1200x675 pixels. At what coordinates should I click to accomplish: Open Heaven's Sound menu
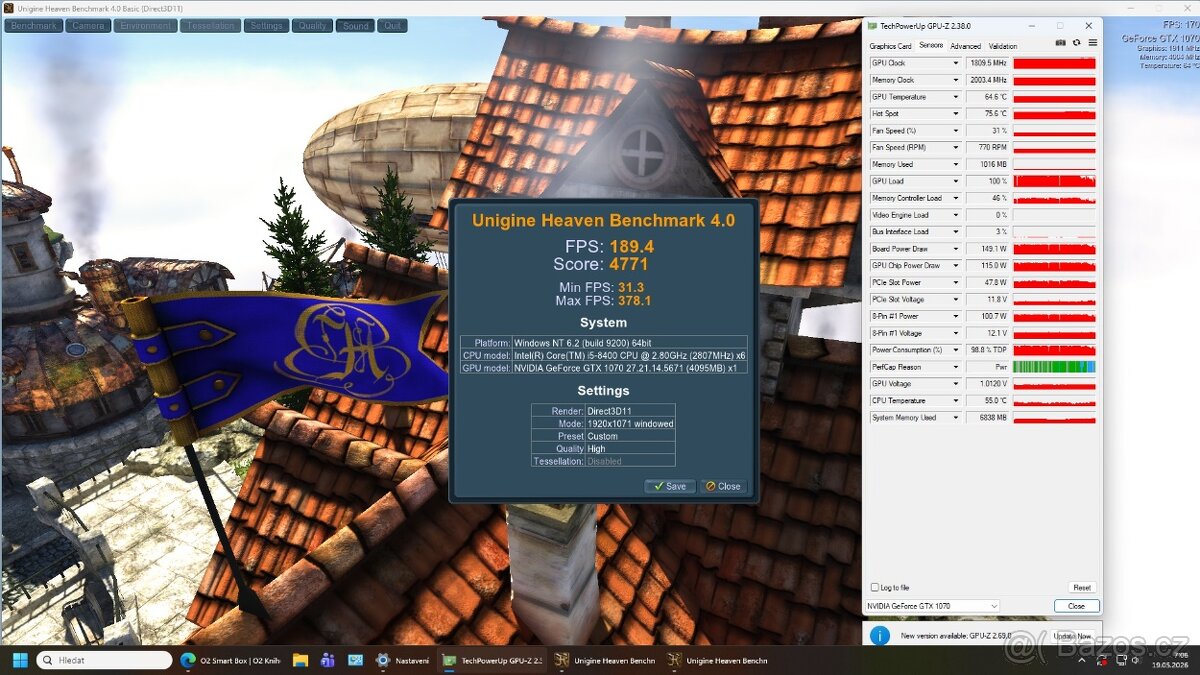pyautogui.click(x=355, y=26)
